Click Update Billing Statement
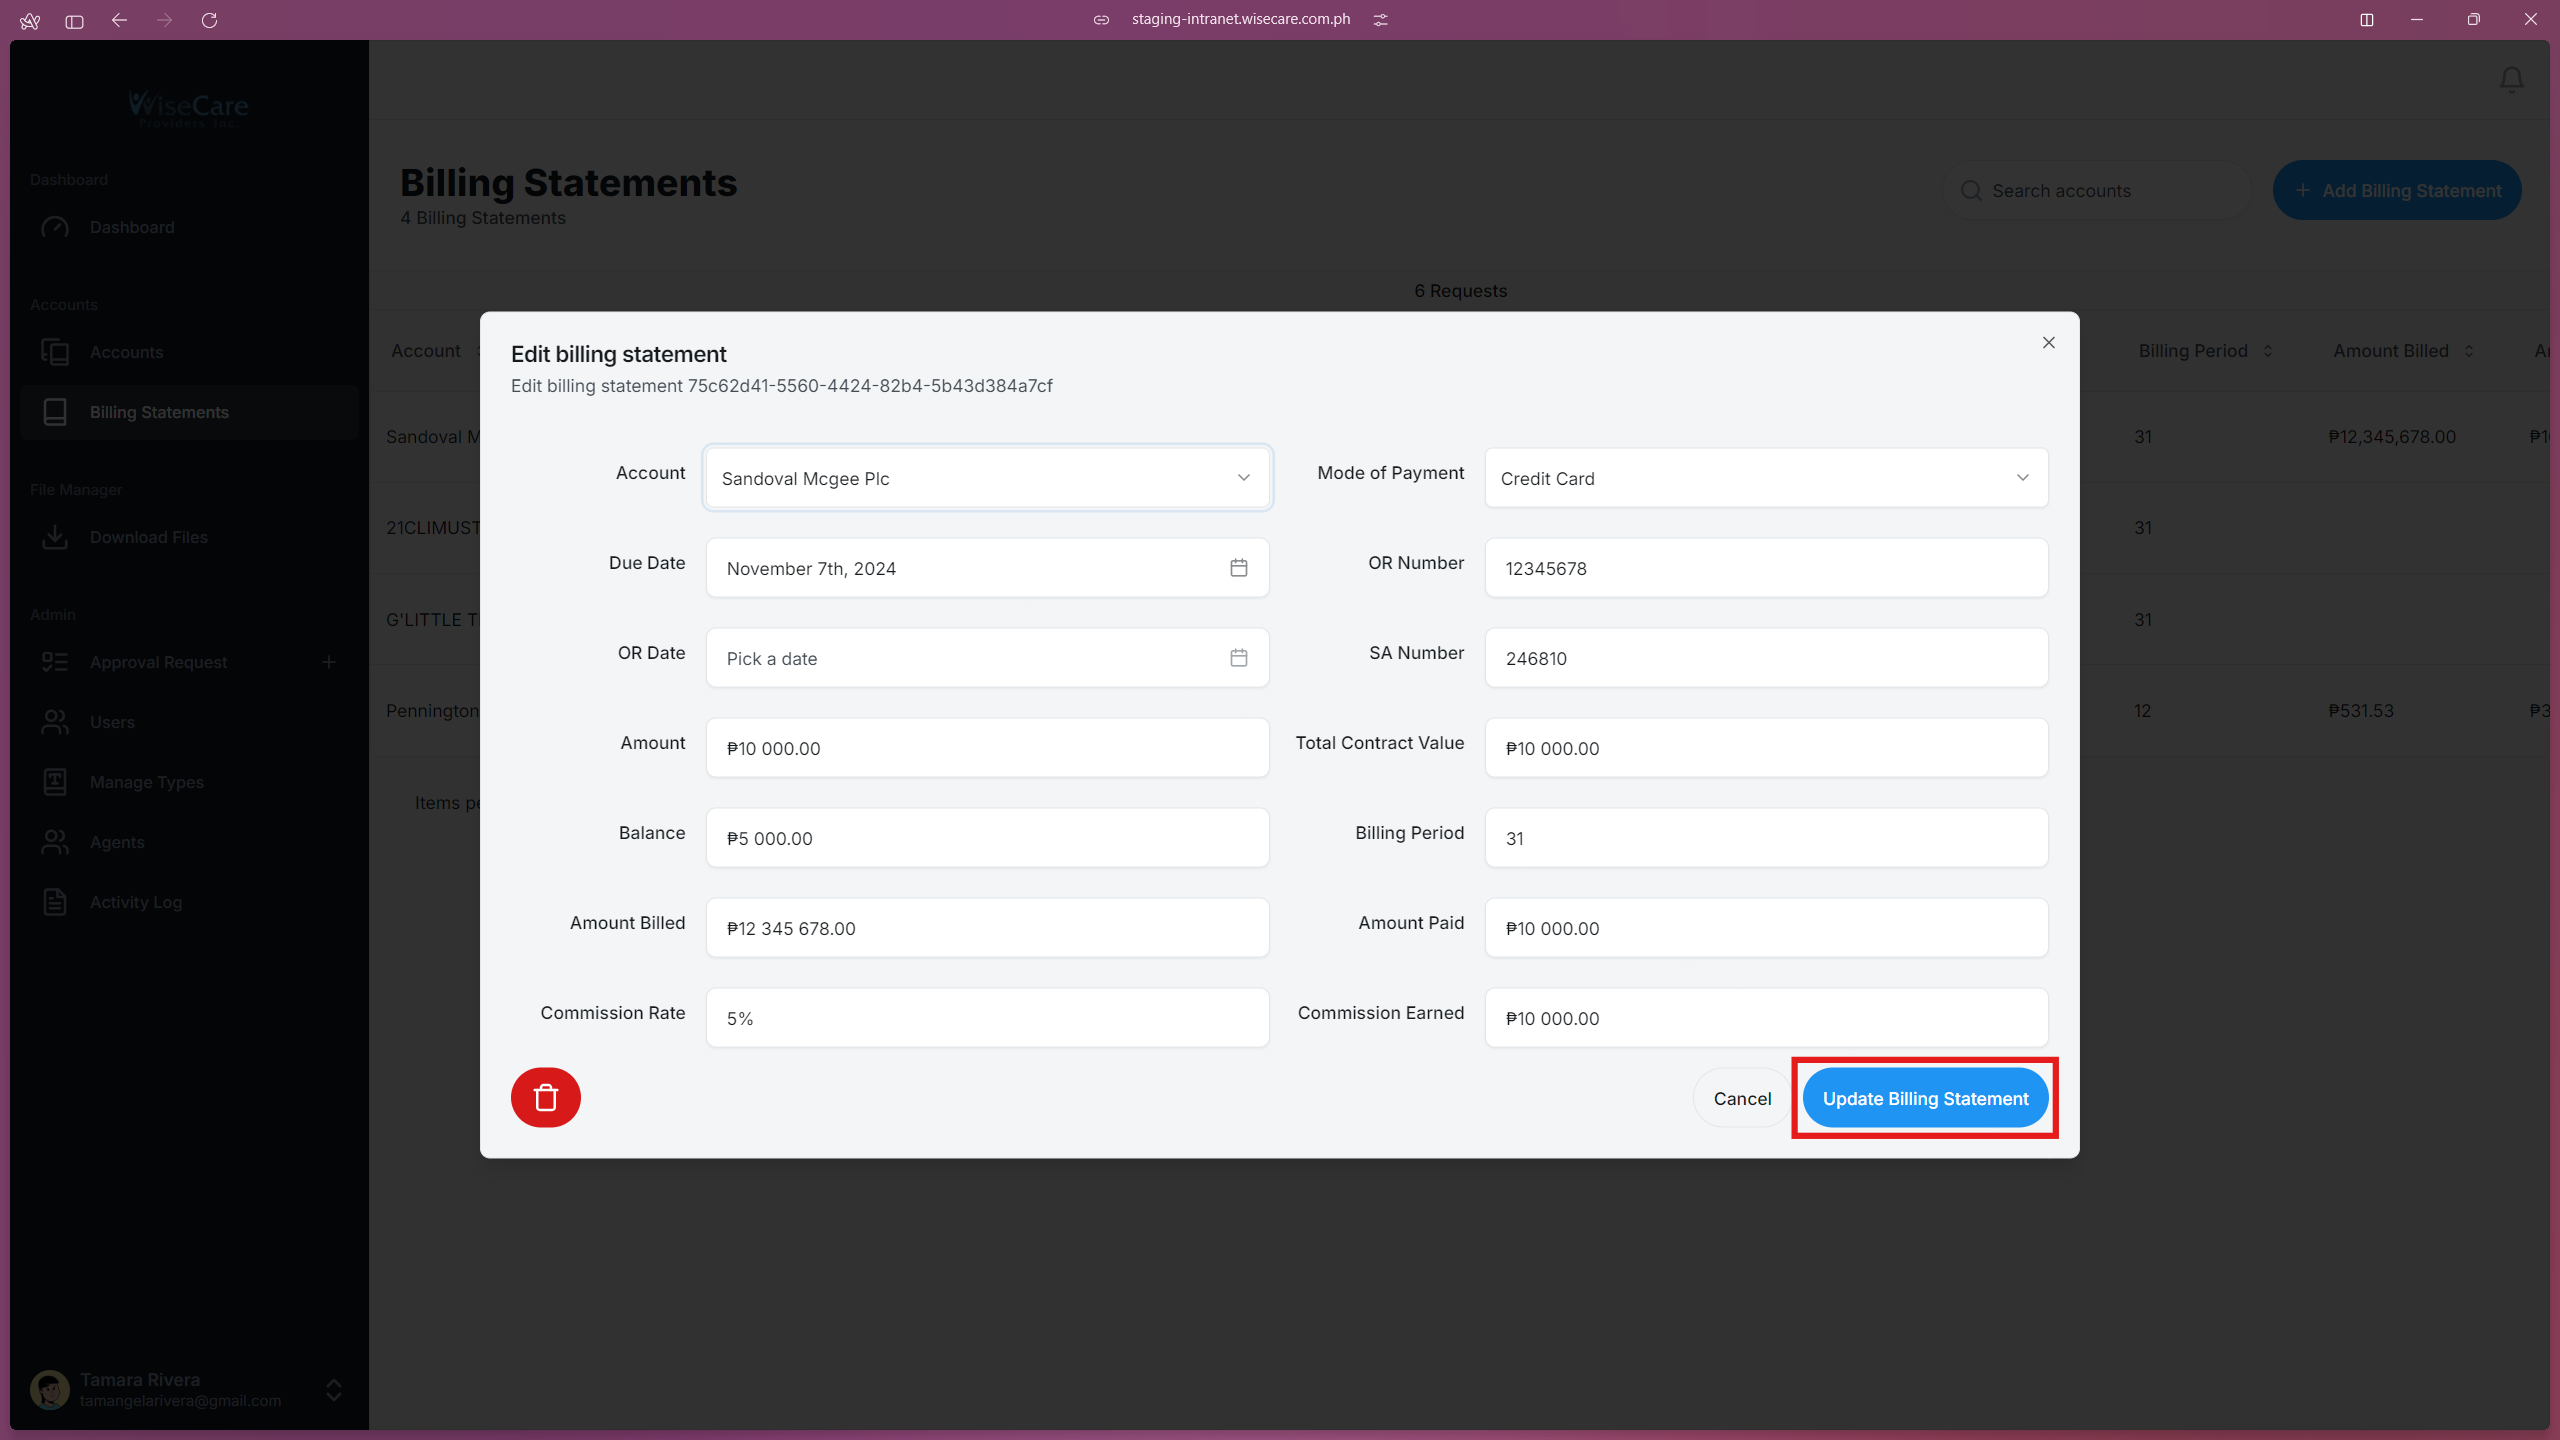Viewport: 2560px width, 1440px height. pyautogui.click(x=1924, y=1097)
